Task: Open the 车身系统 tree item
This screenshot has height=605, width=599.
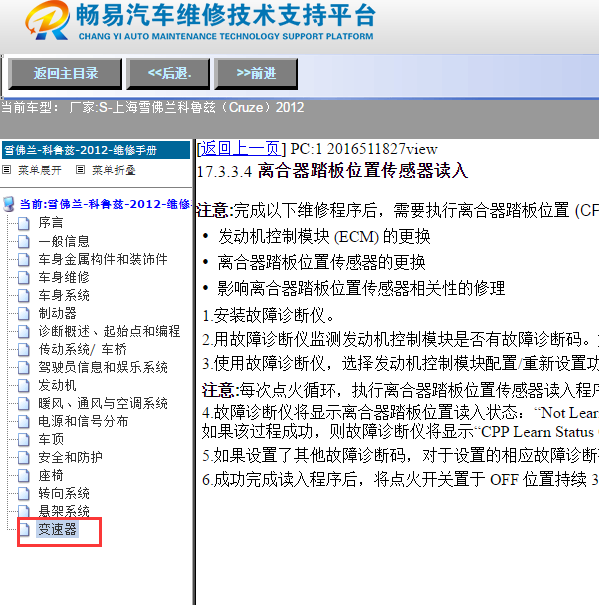Action: click(x=64, y=295)
